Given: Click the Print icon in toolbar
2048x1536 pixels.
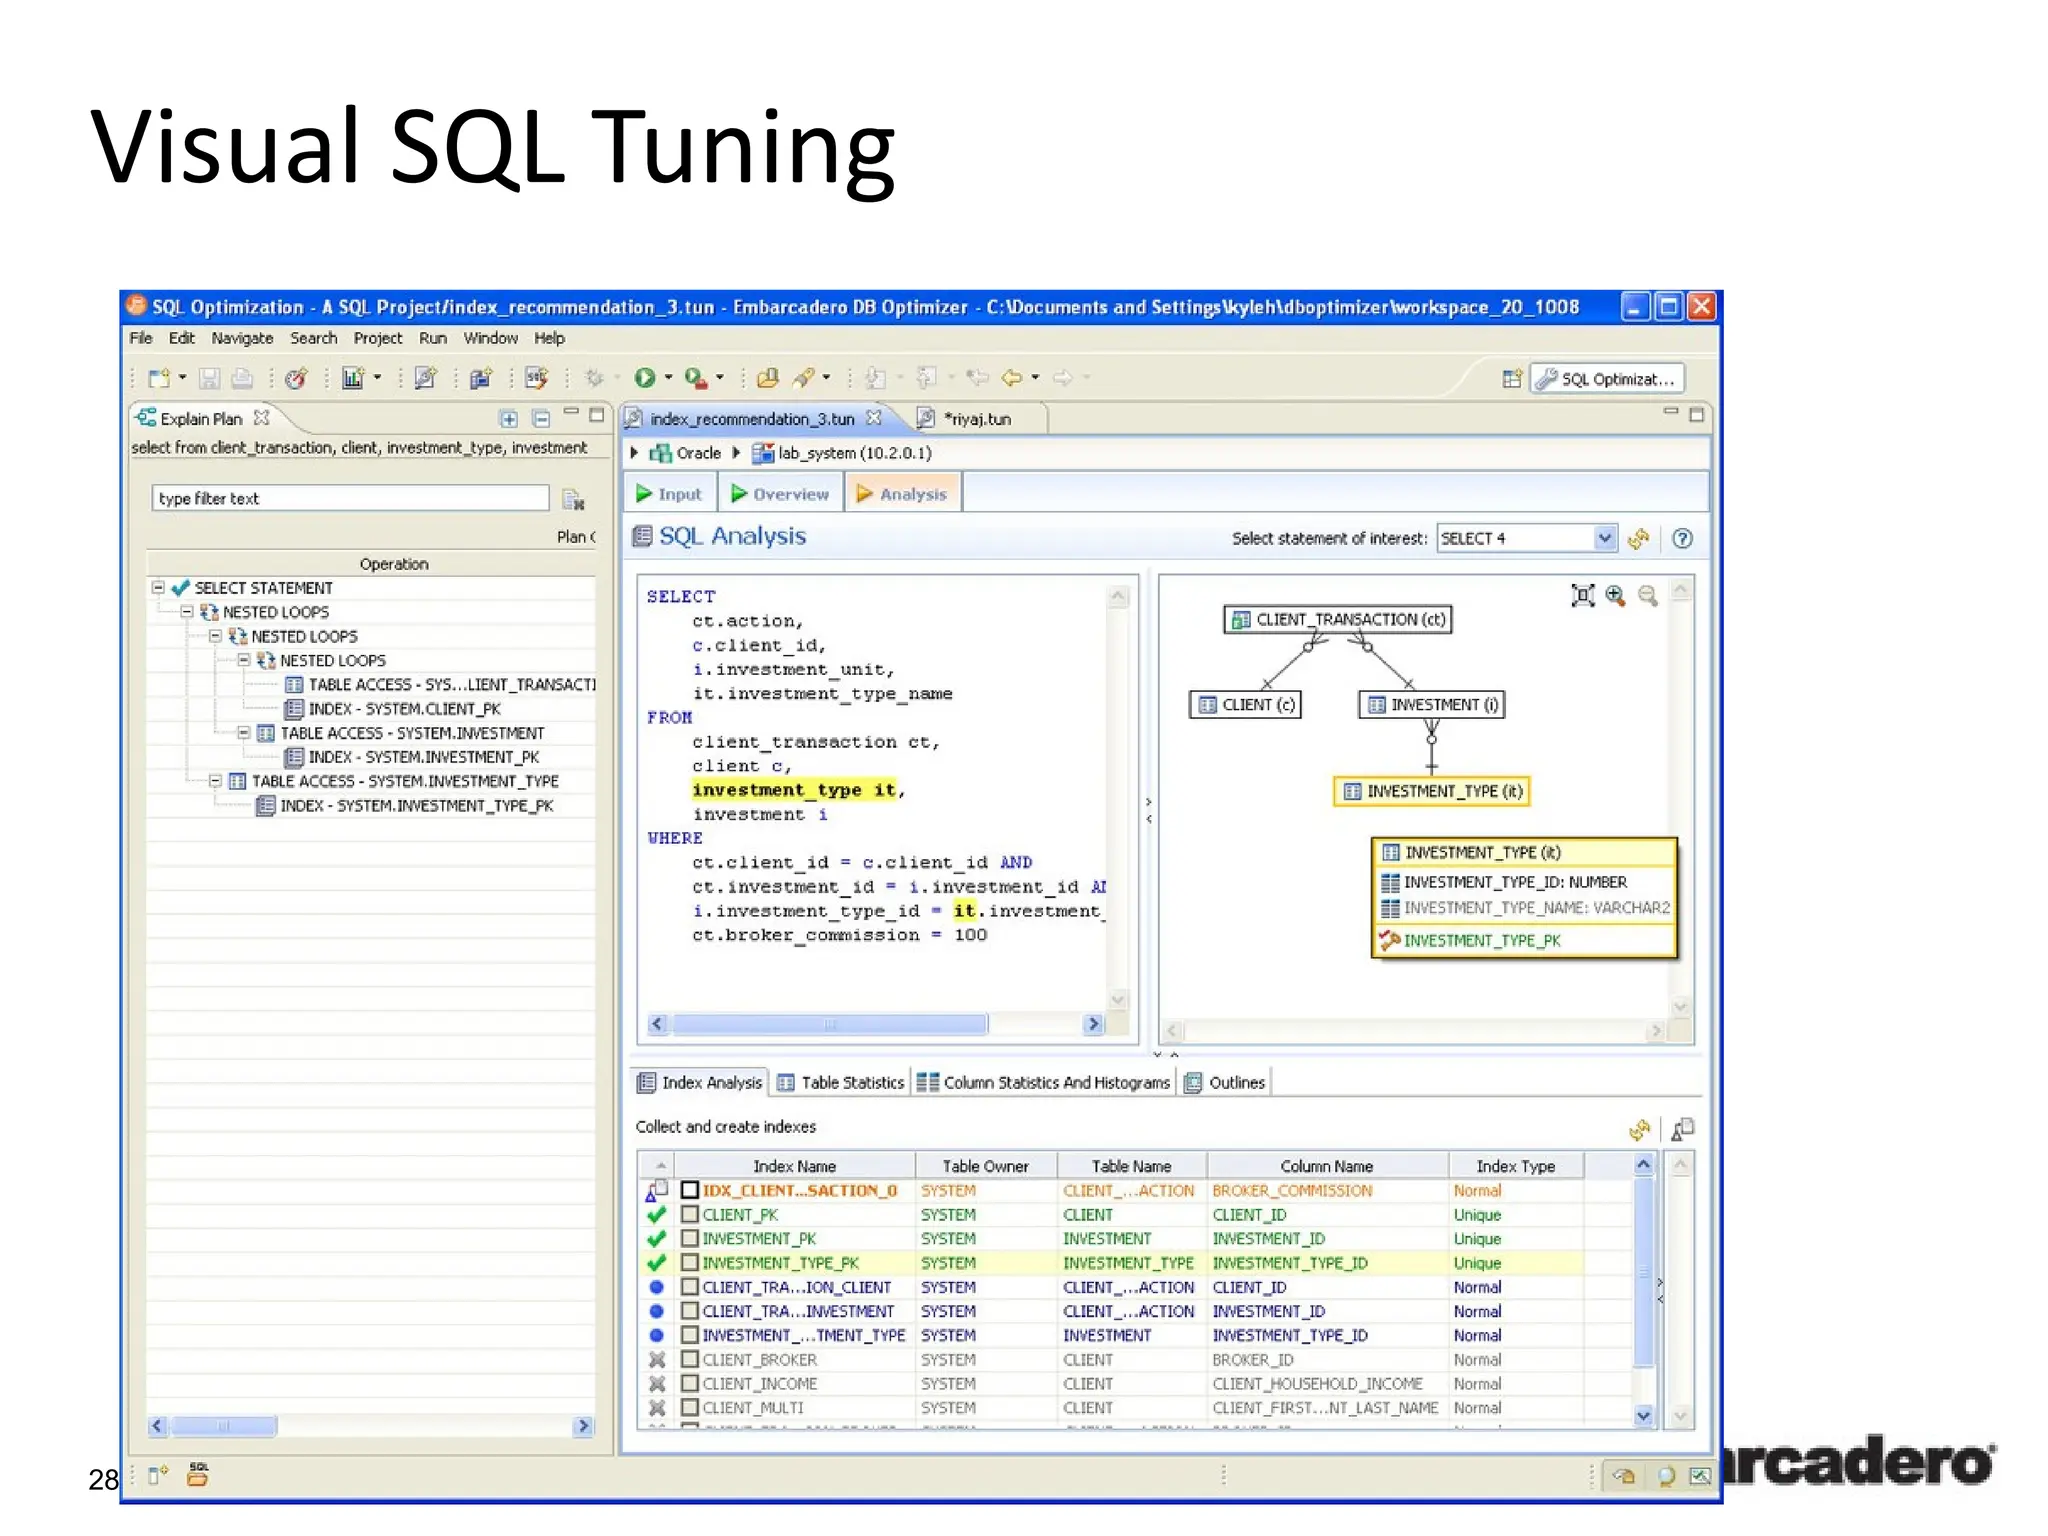Looking at the screenshot, I should (x=241, y=378).
